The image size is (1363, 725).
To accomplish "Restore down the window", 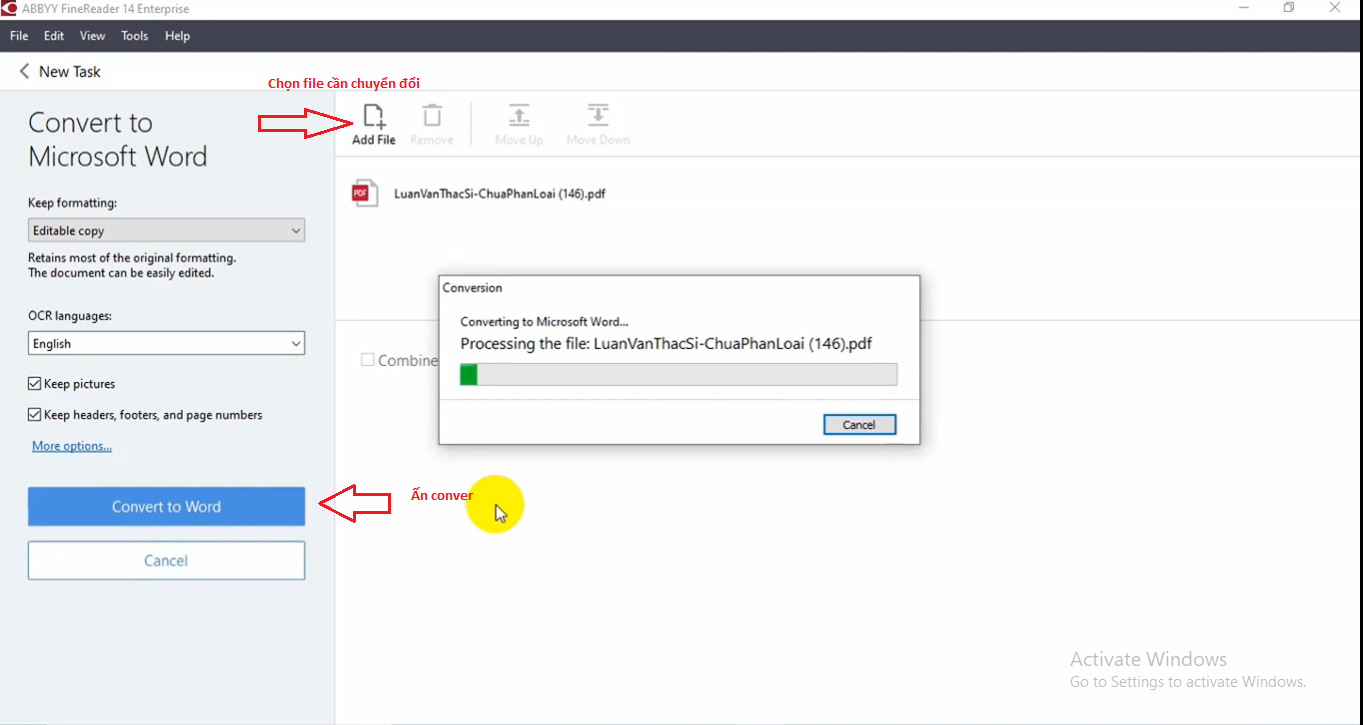I will click(1289, 8).
